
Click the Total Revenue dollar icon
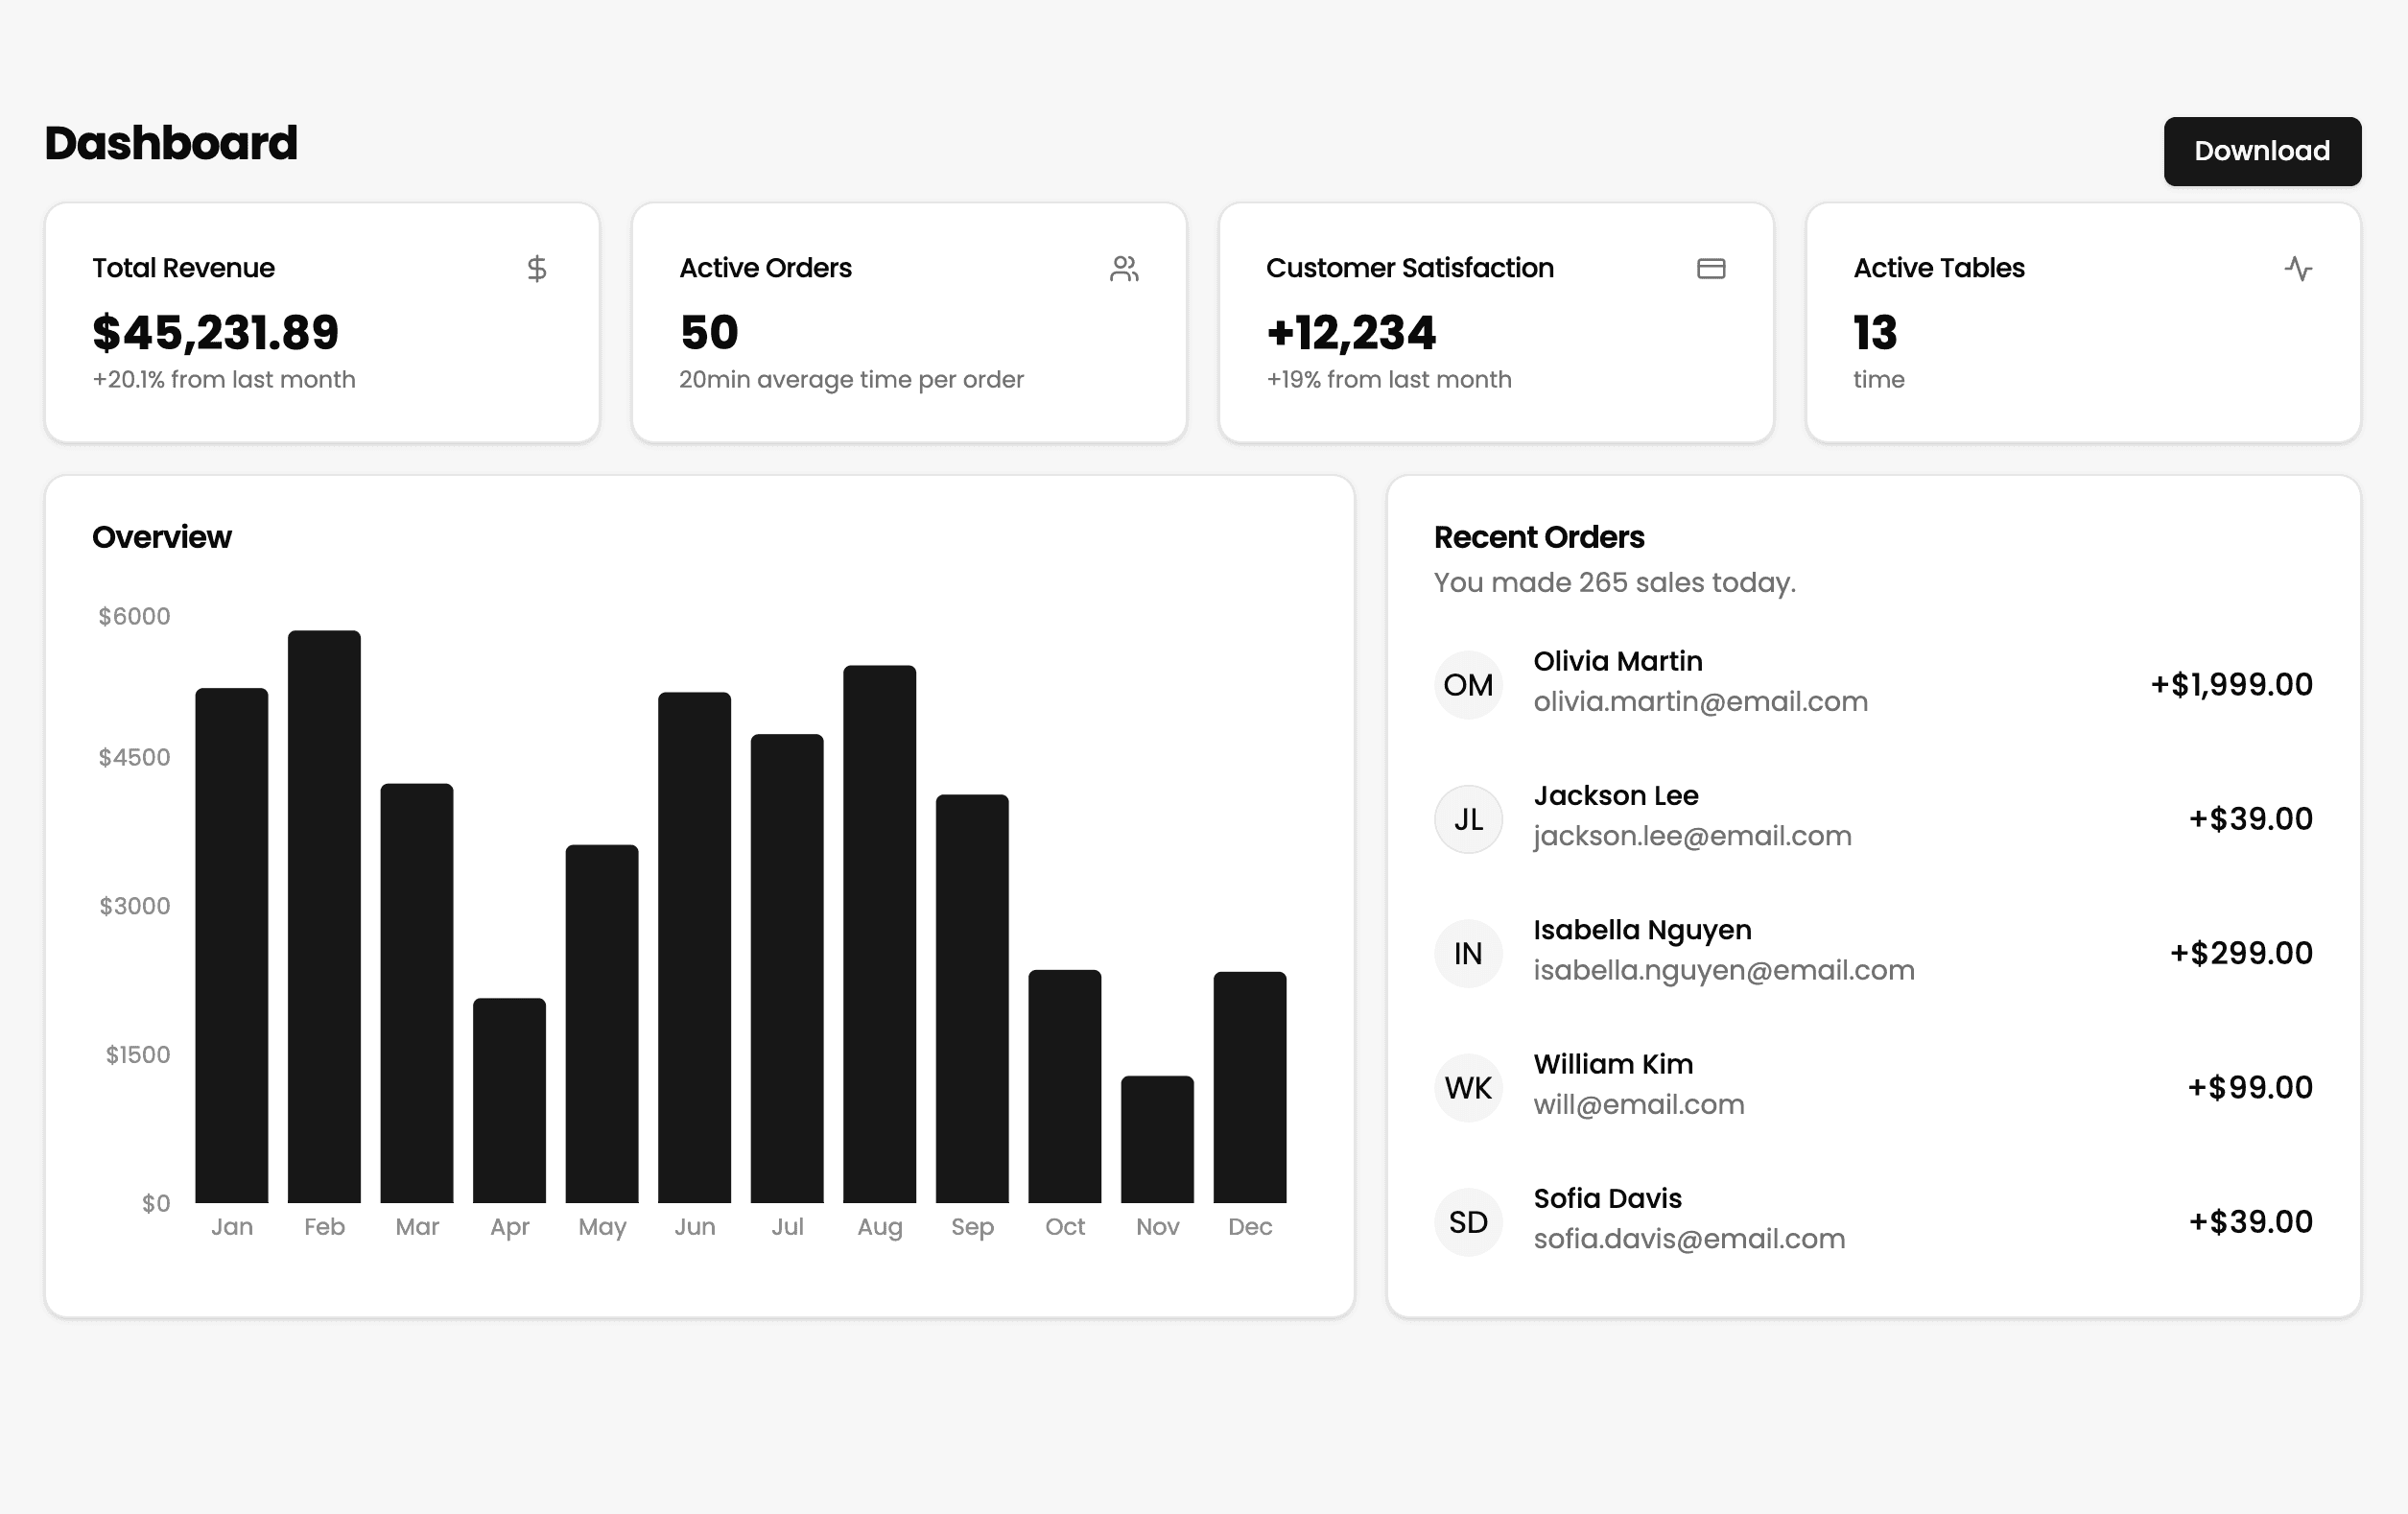[535, 269]
